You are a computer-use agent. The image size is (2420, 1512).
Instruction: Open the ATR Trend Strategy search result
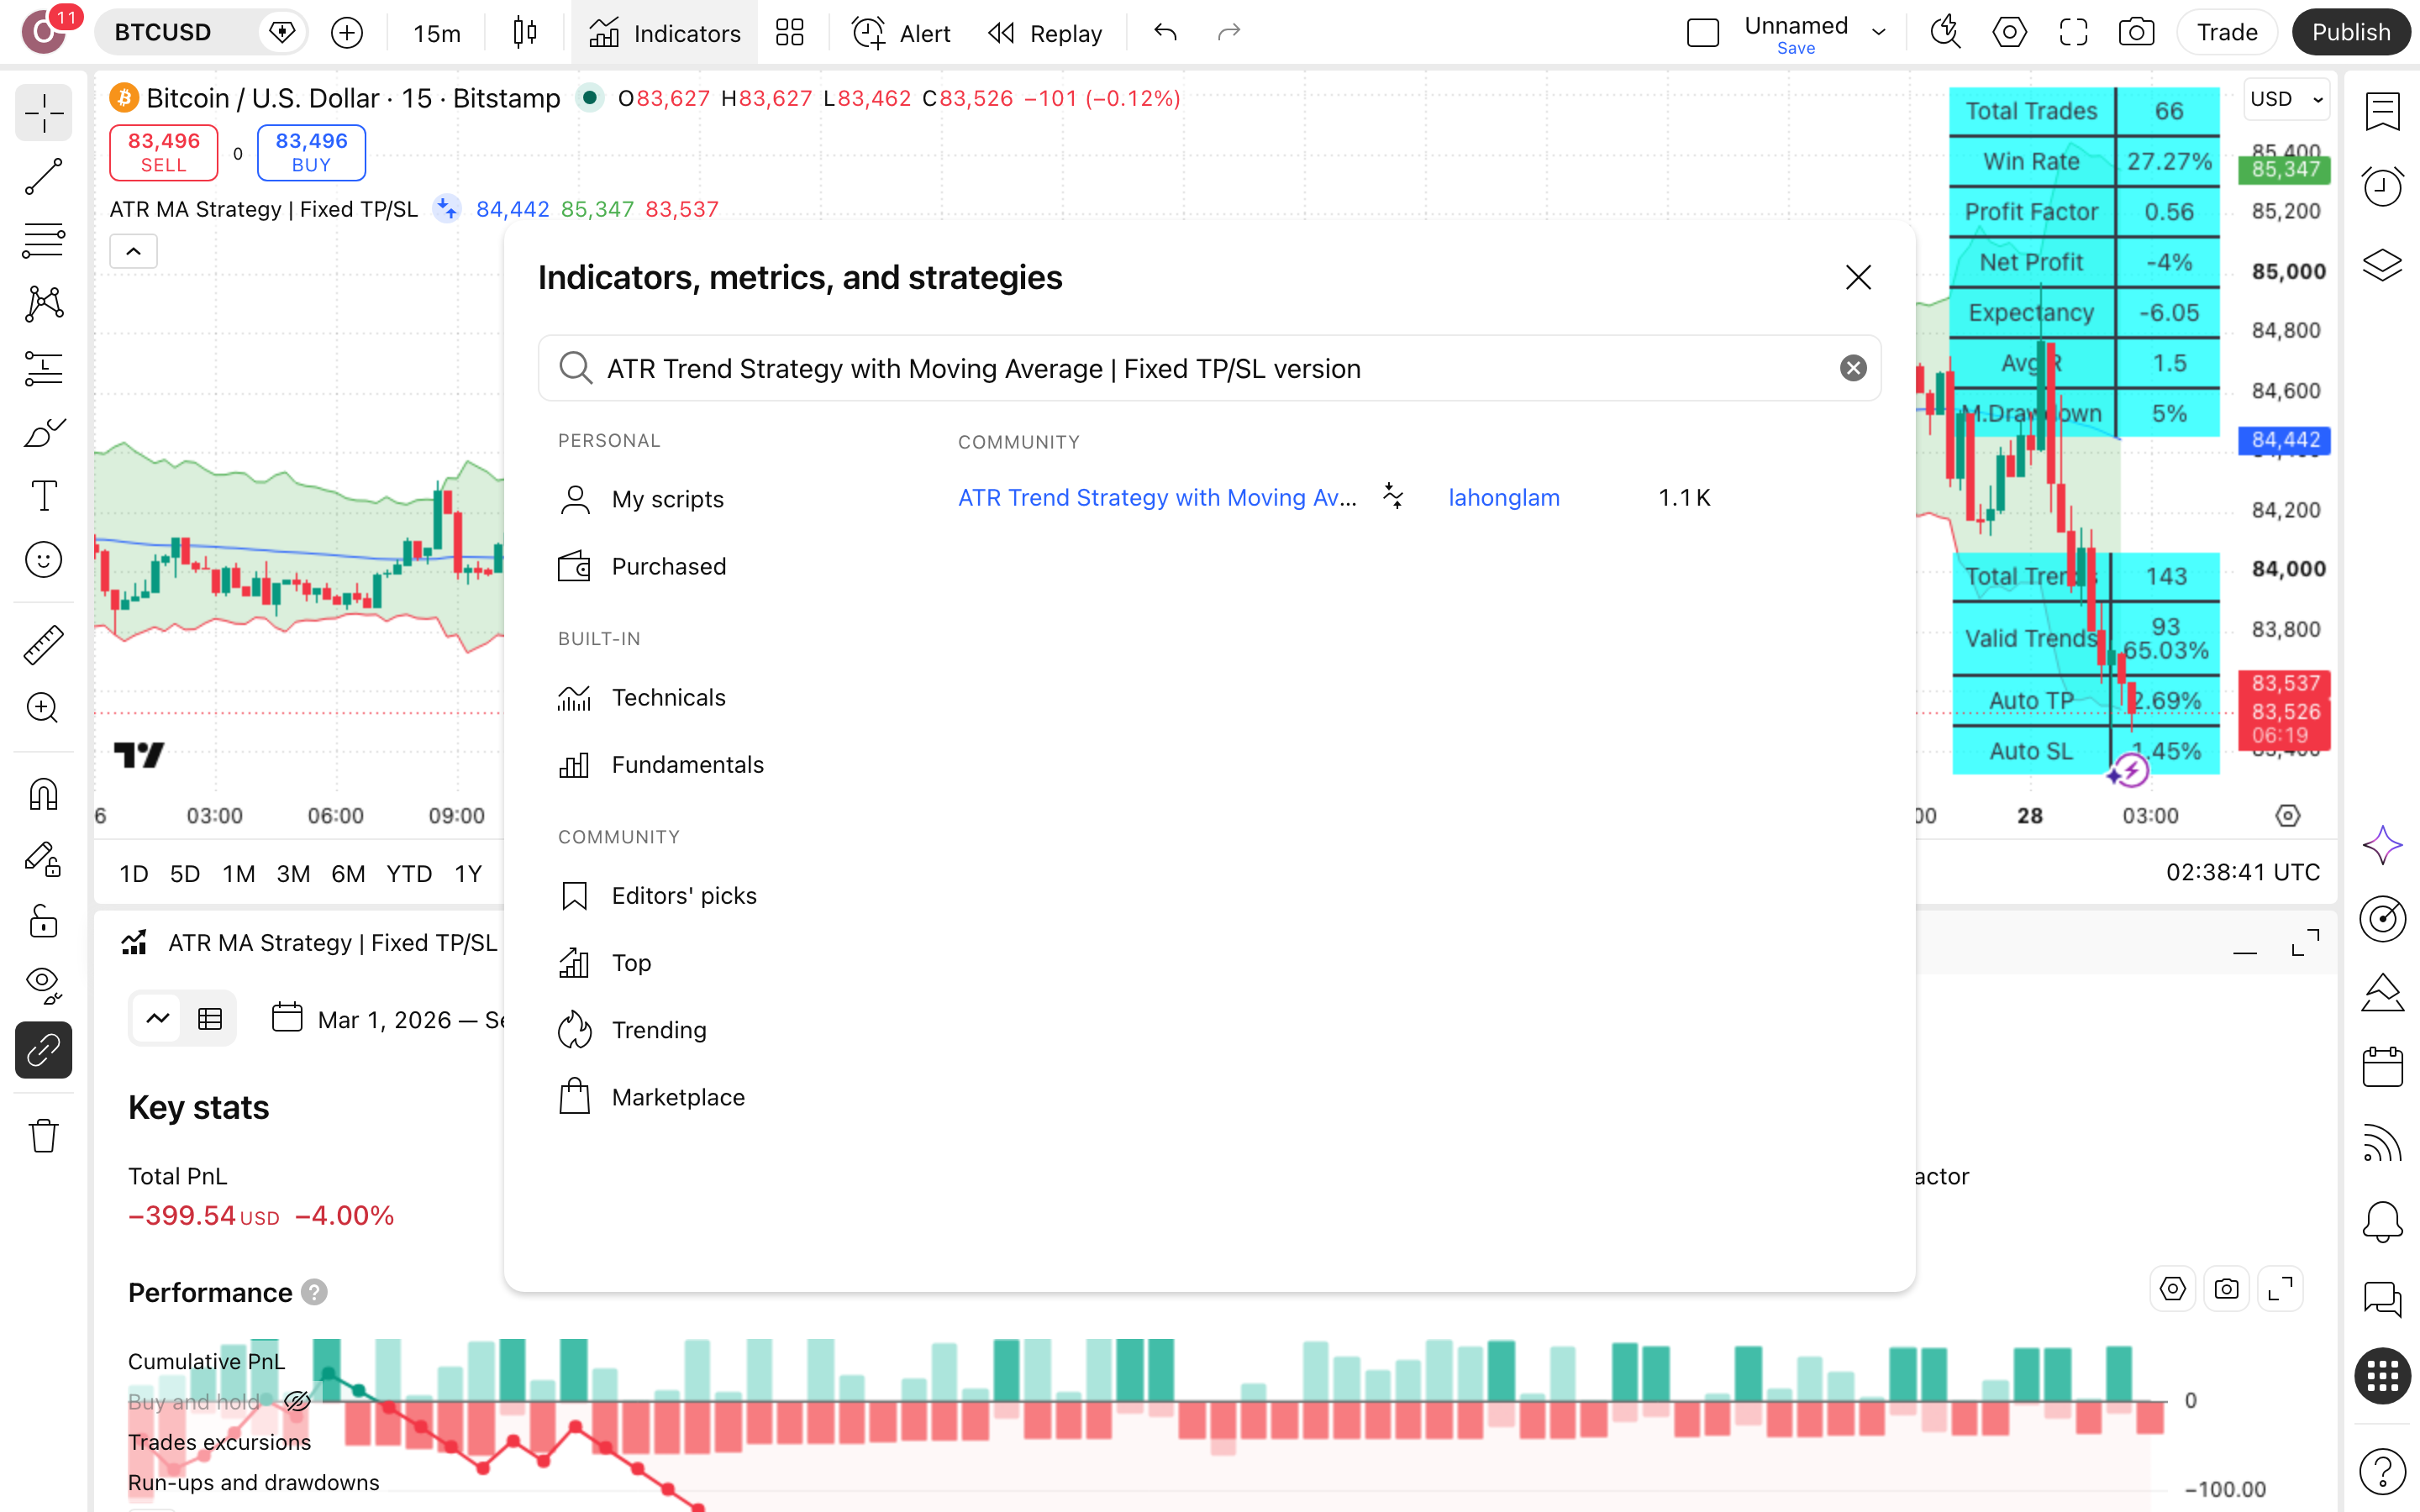point(1157,497)
